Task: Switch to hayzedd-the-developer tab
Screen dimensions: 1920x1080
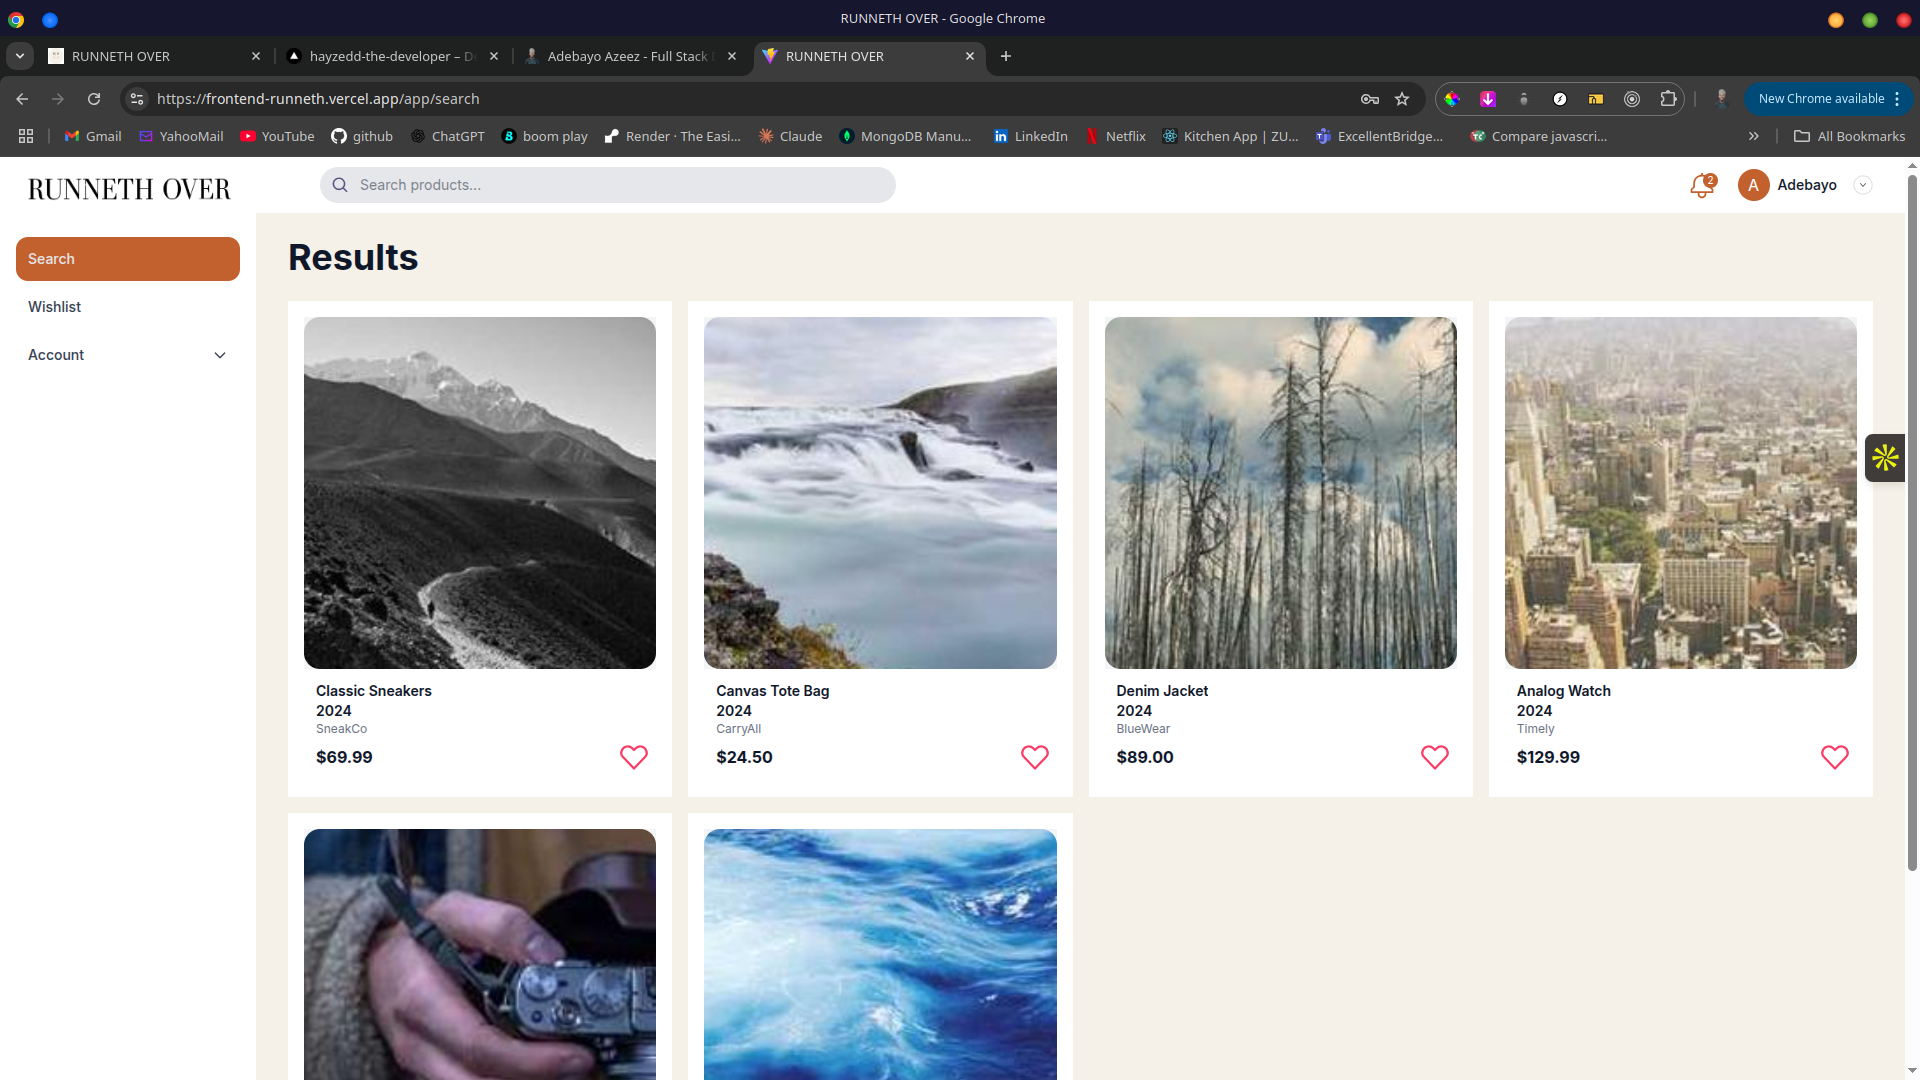Action: pyautogui.click(x=392, y=56)
